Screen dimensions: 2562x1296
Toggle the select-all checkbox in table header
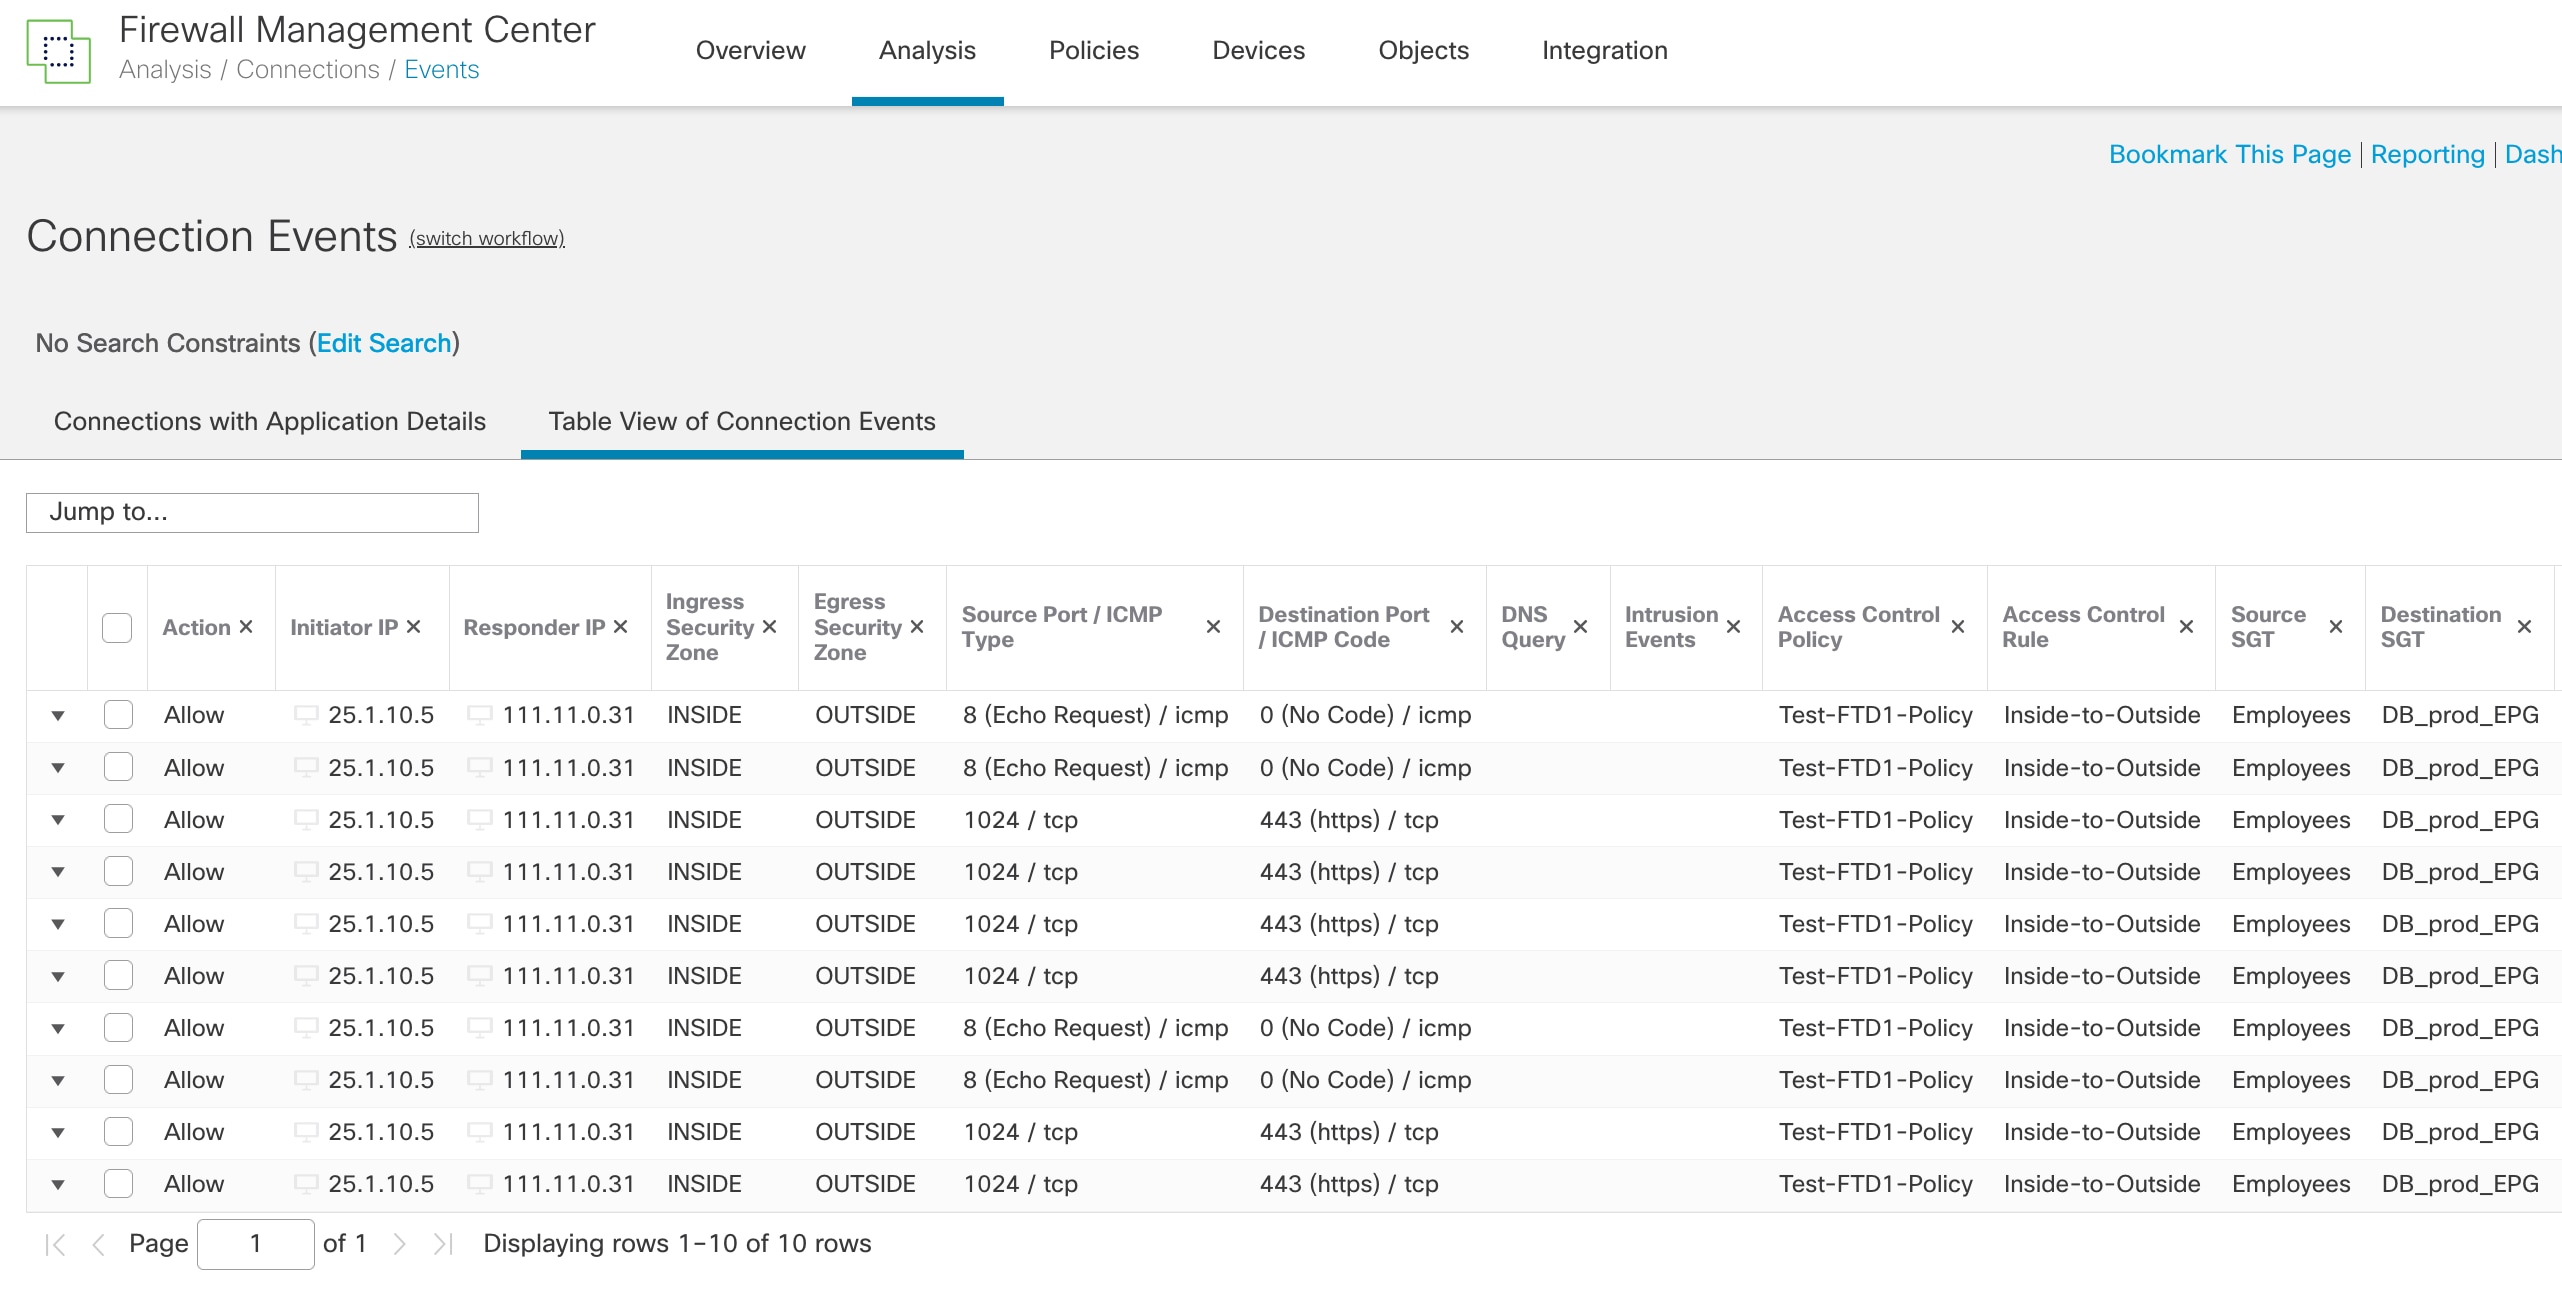click(x=117, y=628)
